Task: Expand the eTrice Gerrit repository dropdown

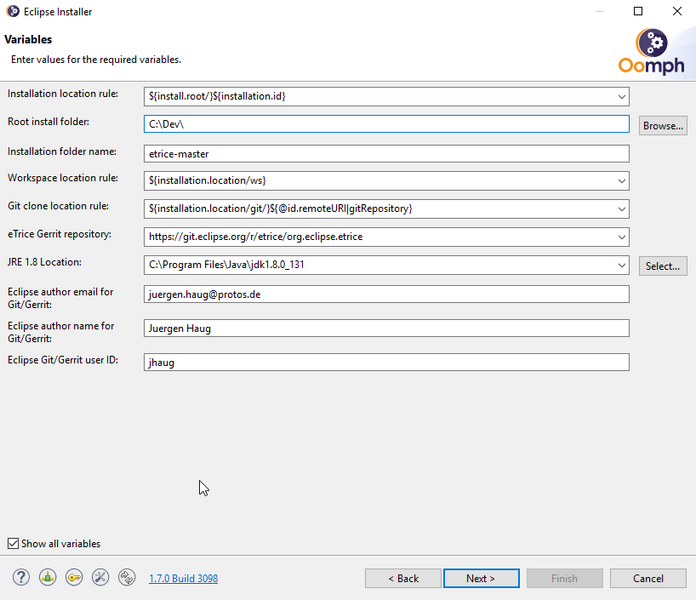Action: (621, 237)
